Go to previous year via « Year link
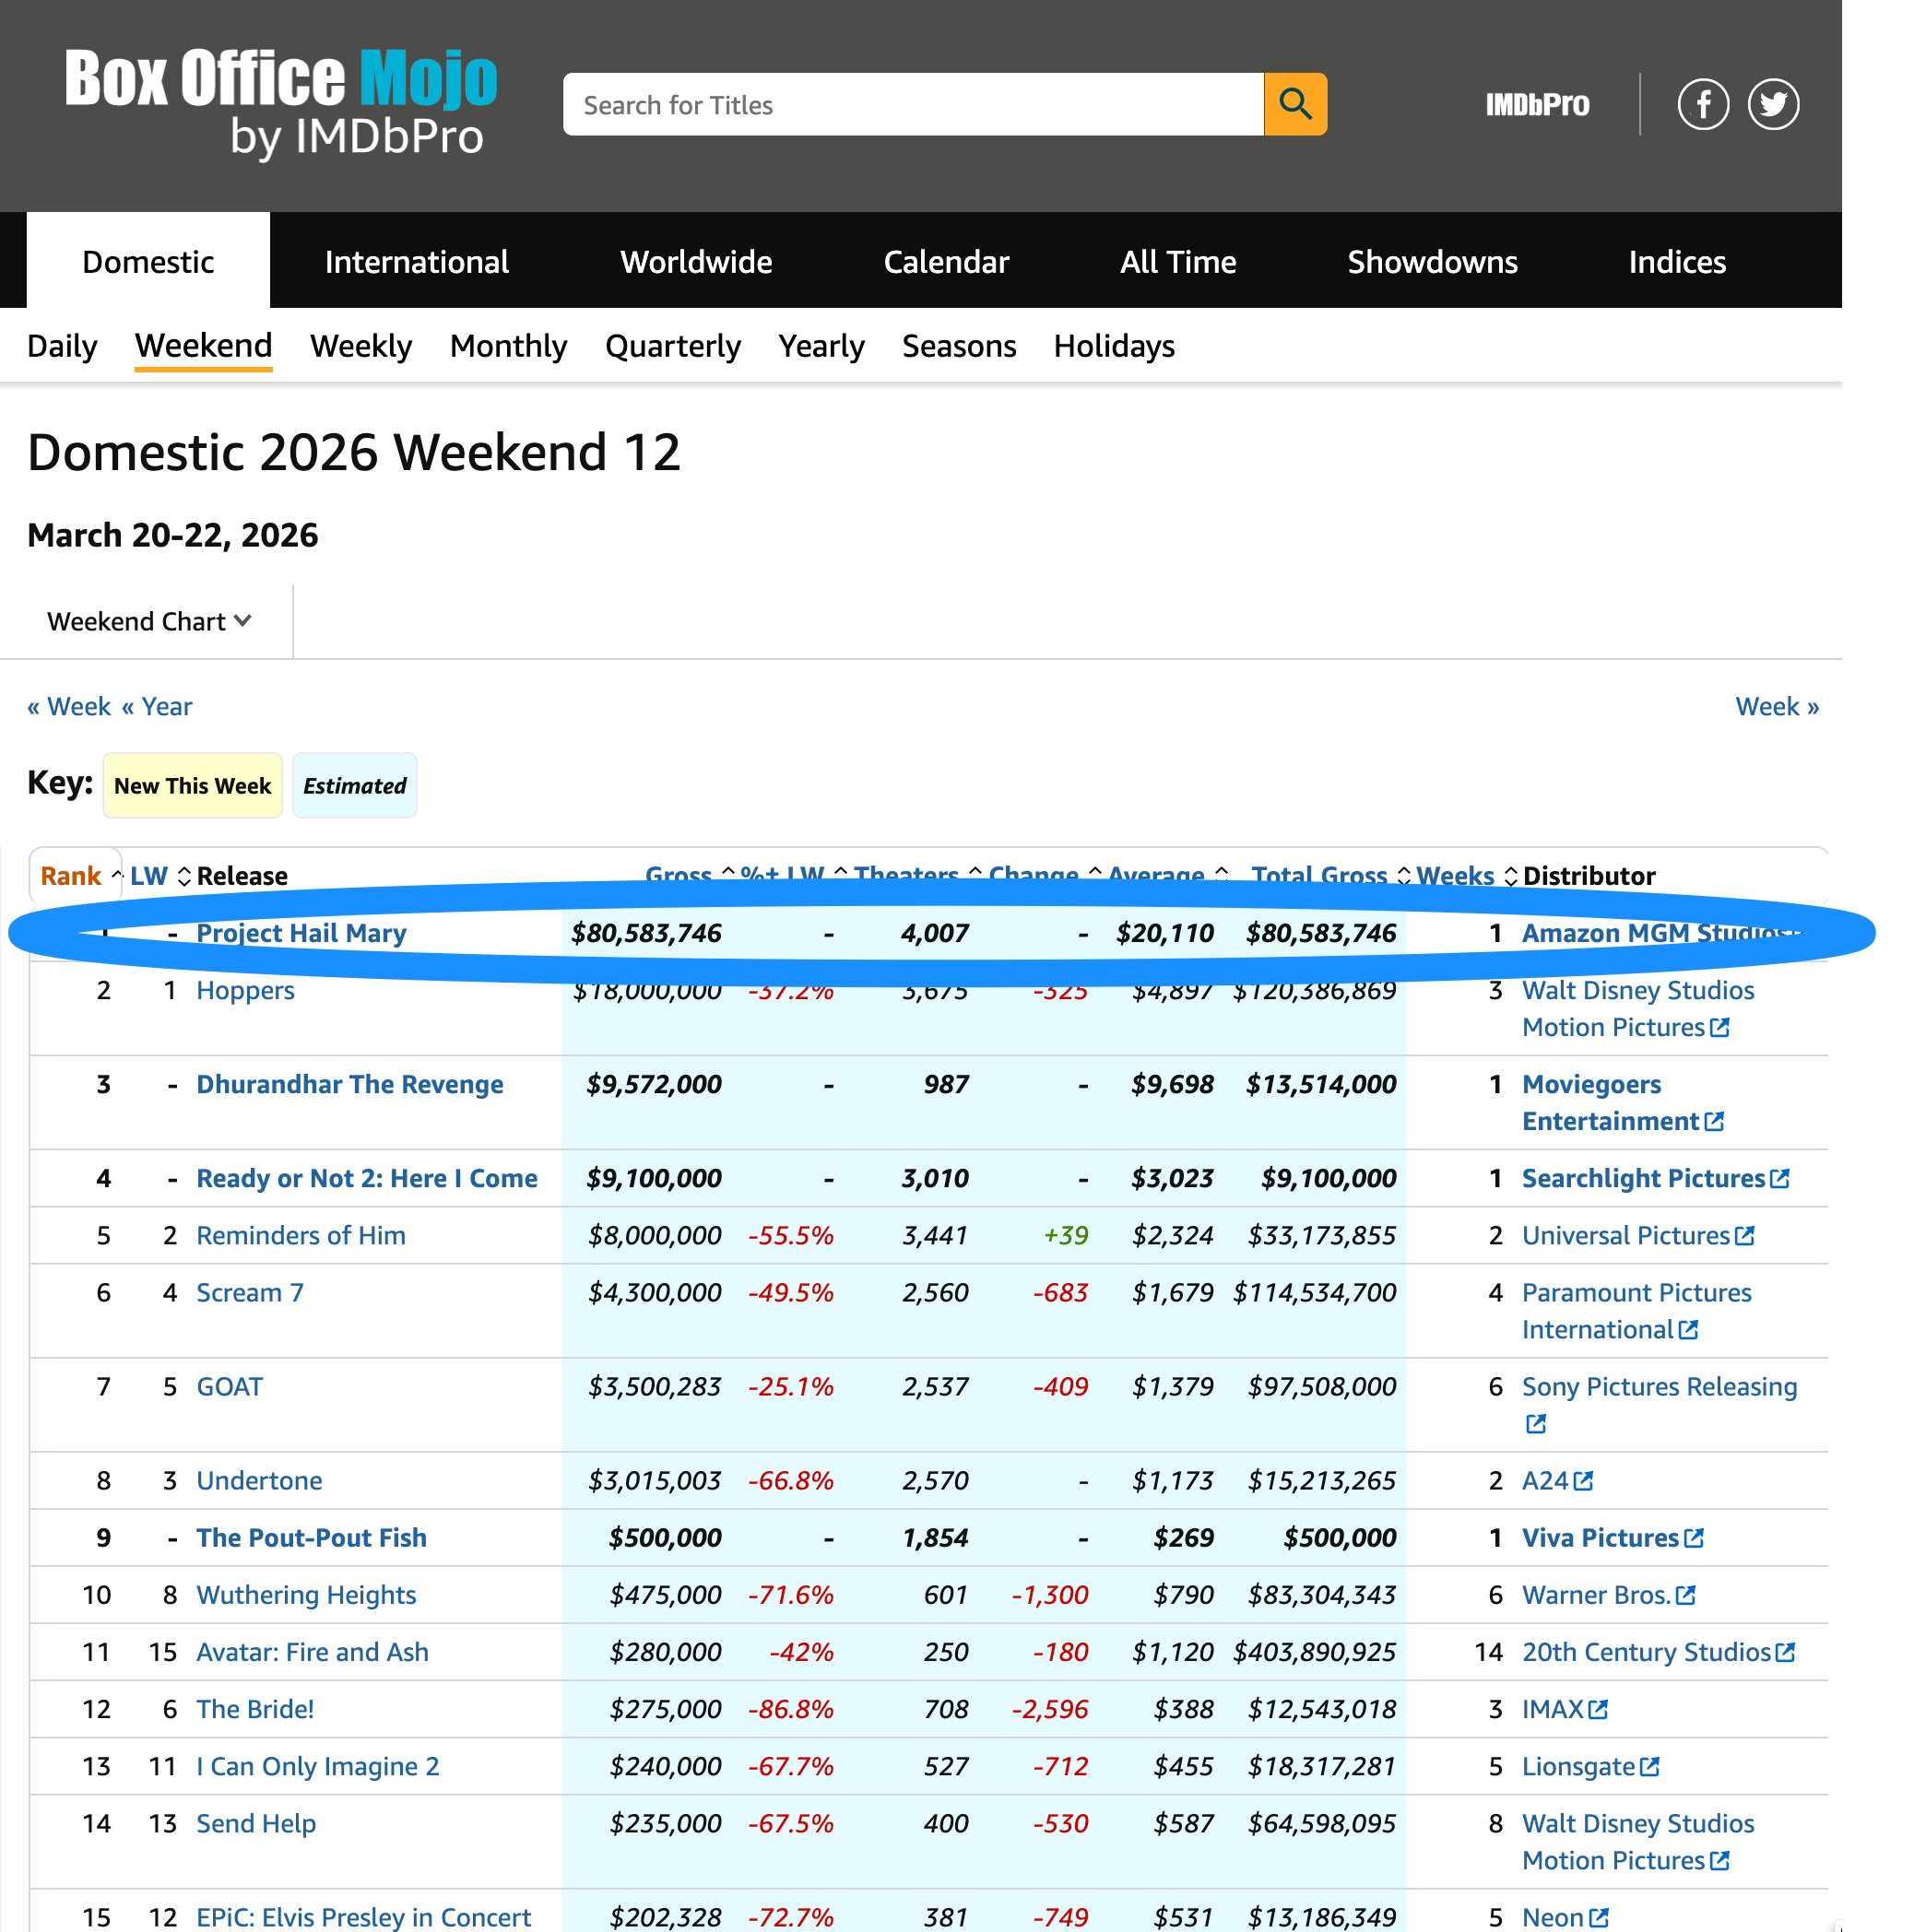 pos(157,706)
